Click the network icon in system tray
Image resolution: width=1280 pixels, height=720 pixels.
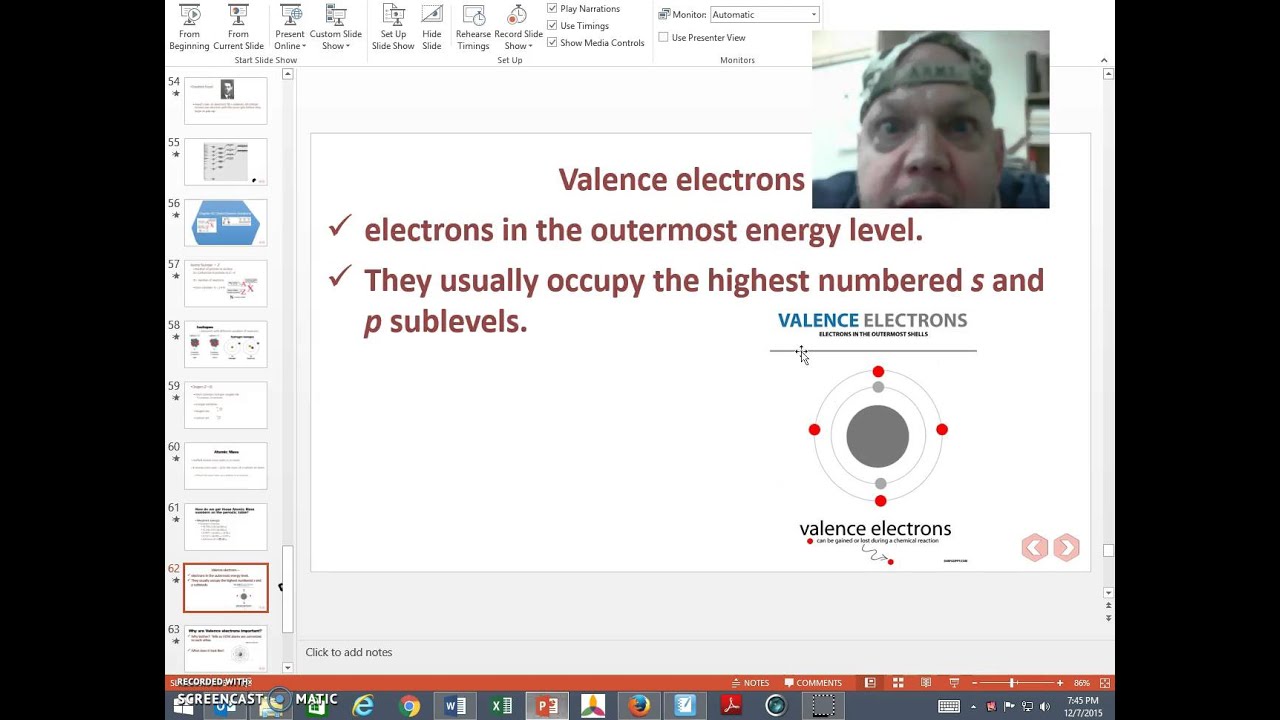pos(1027,706)
